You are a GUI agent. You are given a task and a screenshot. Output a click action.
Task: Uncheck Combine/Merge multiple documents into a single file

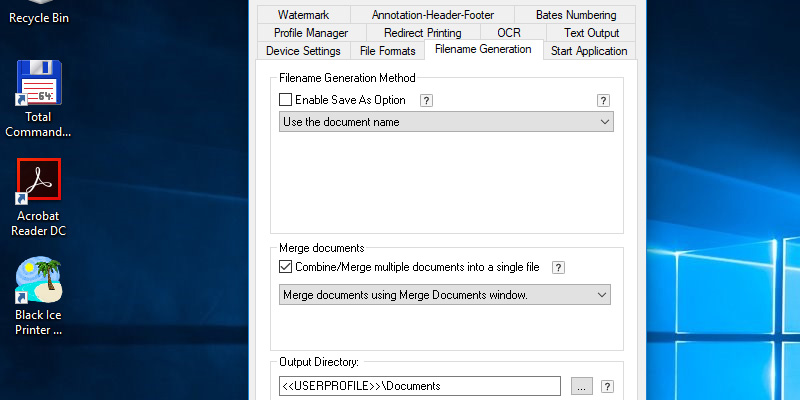(x=286, y=267)
